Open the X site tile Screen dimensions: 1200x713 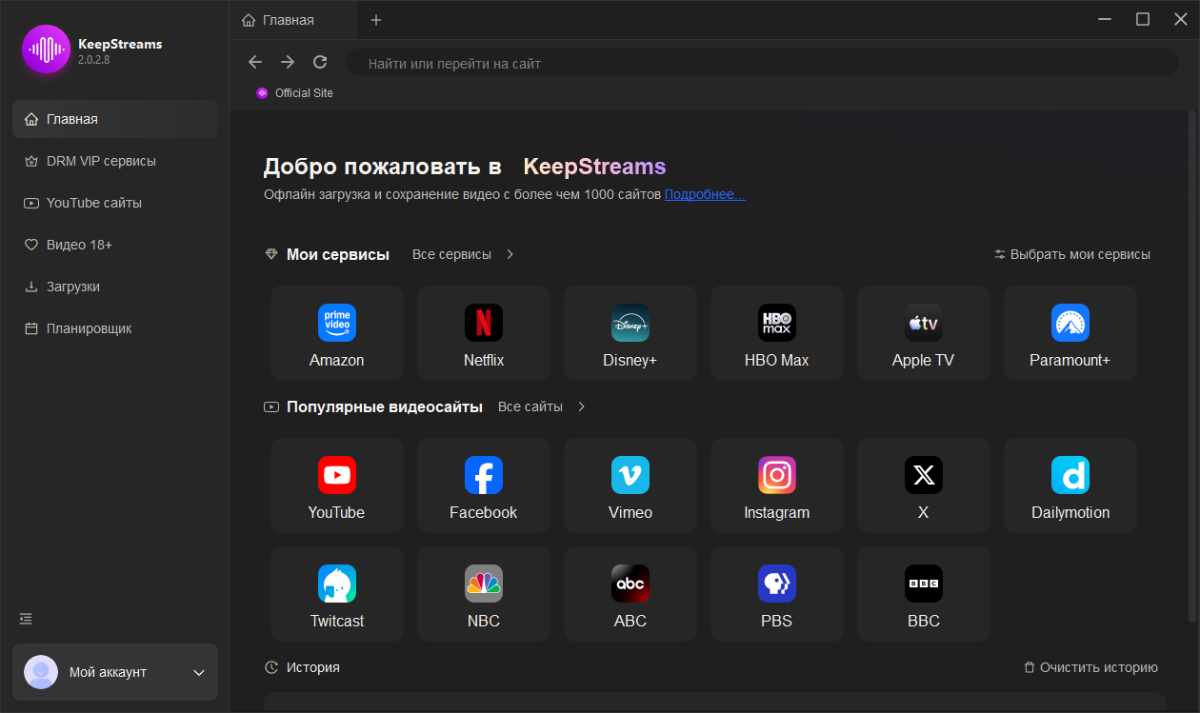click(924, 485)
